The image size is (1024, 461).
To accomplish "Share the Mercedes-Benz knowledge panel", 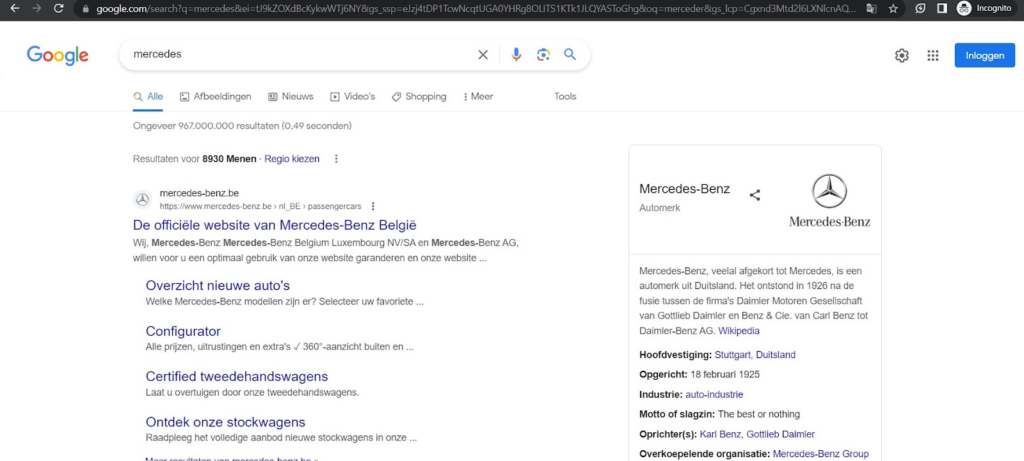I will click(x=755, y=195).
